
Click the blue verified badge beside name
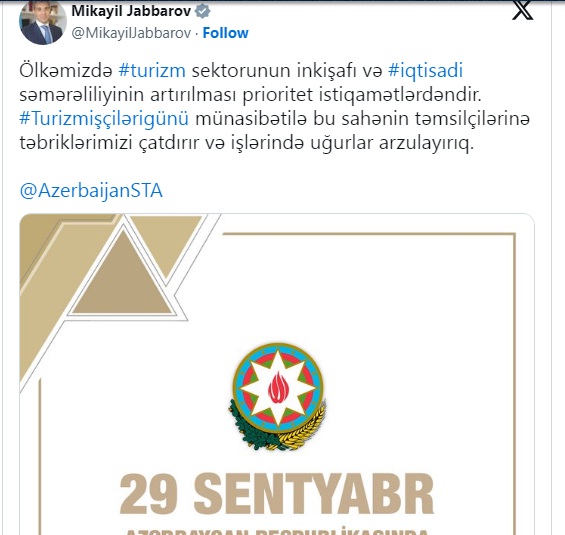point(203,11)
